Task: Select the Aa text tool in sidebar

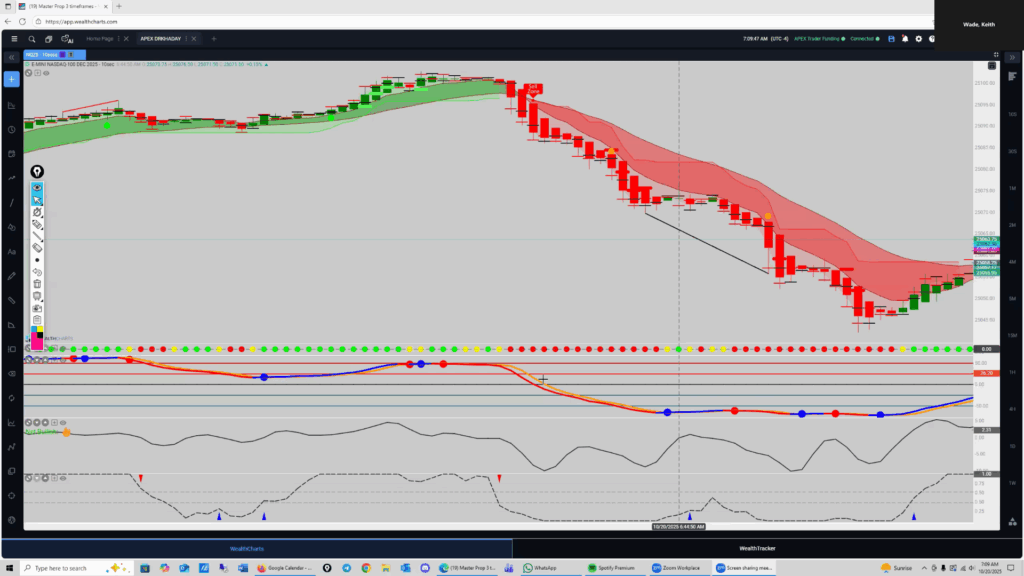Action: coord(11,251)
